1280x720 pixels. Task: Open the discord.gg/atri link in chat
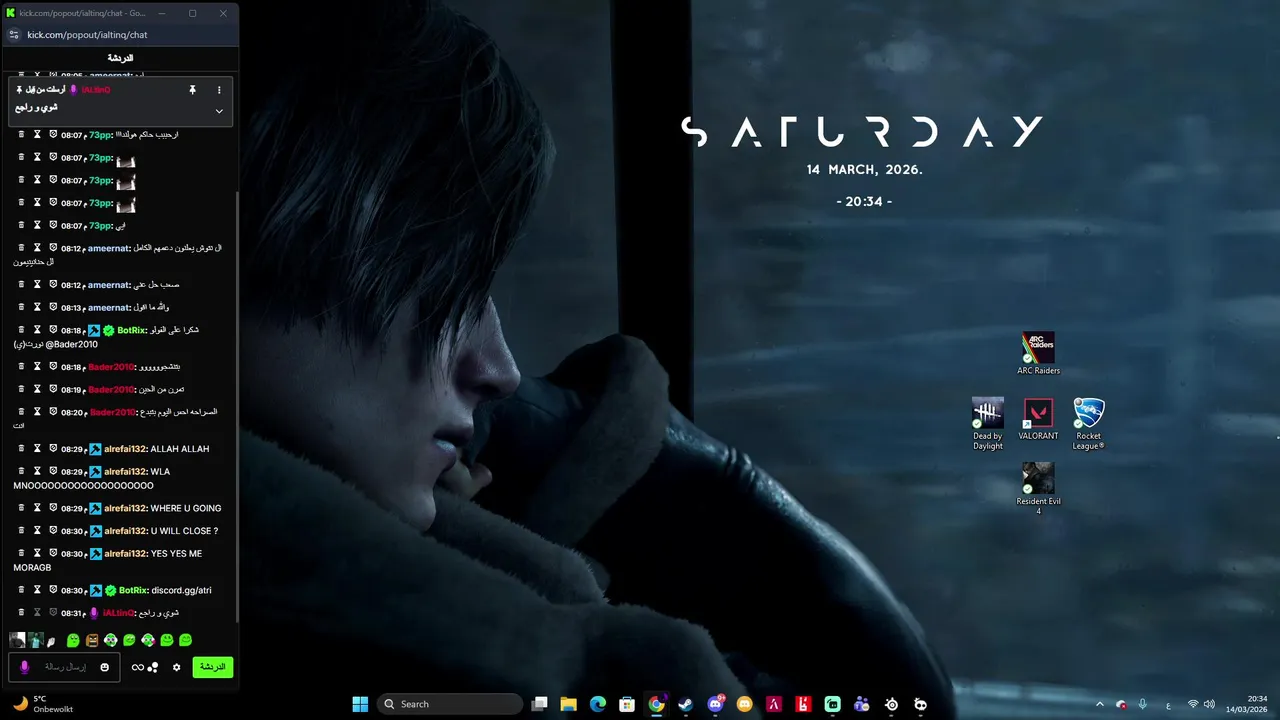pos(181,590)
